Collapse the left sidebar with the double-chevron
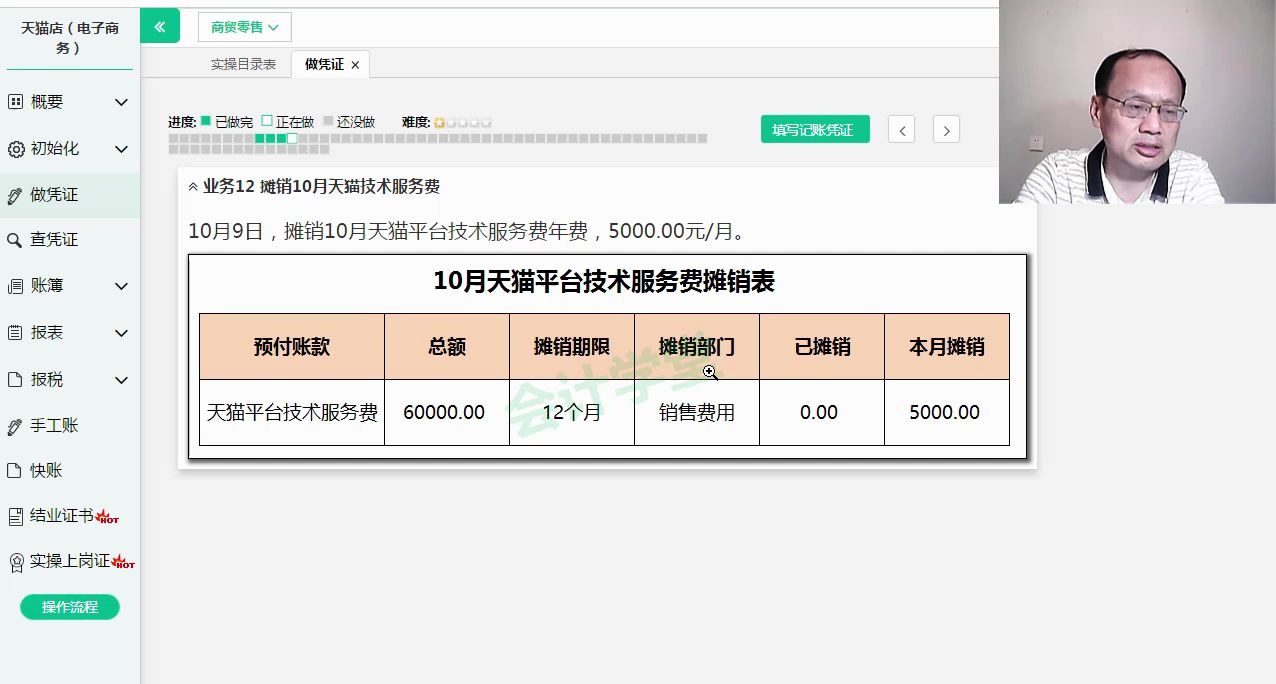The image size is (1276, 684). [x=160, y=26]
